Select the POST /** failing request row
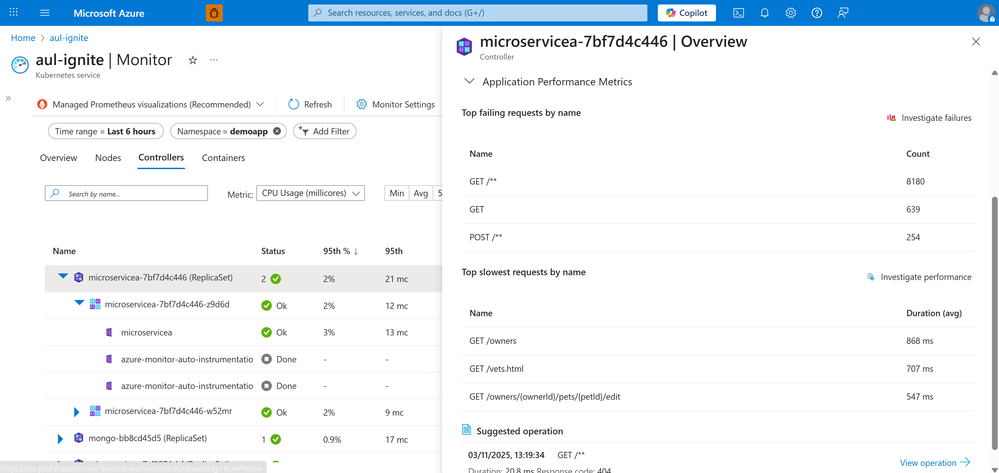Screen dimensions: 999x473 [719, 237]
